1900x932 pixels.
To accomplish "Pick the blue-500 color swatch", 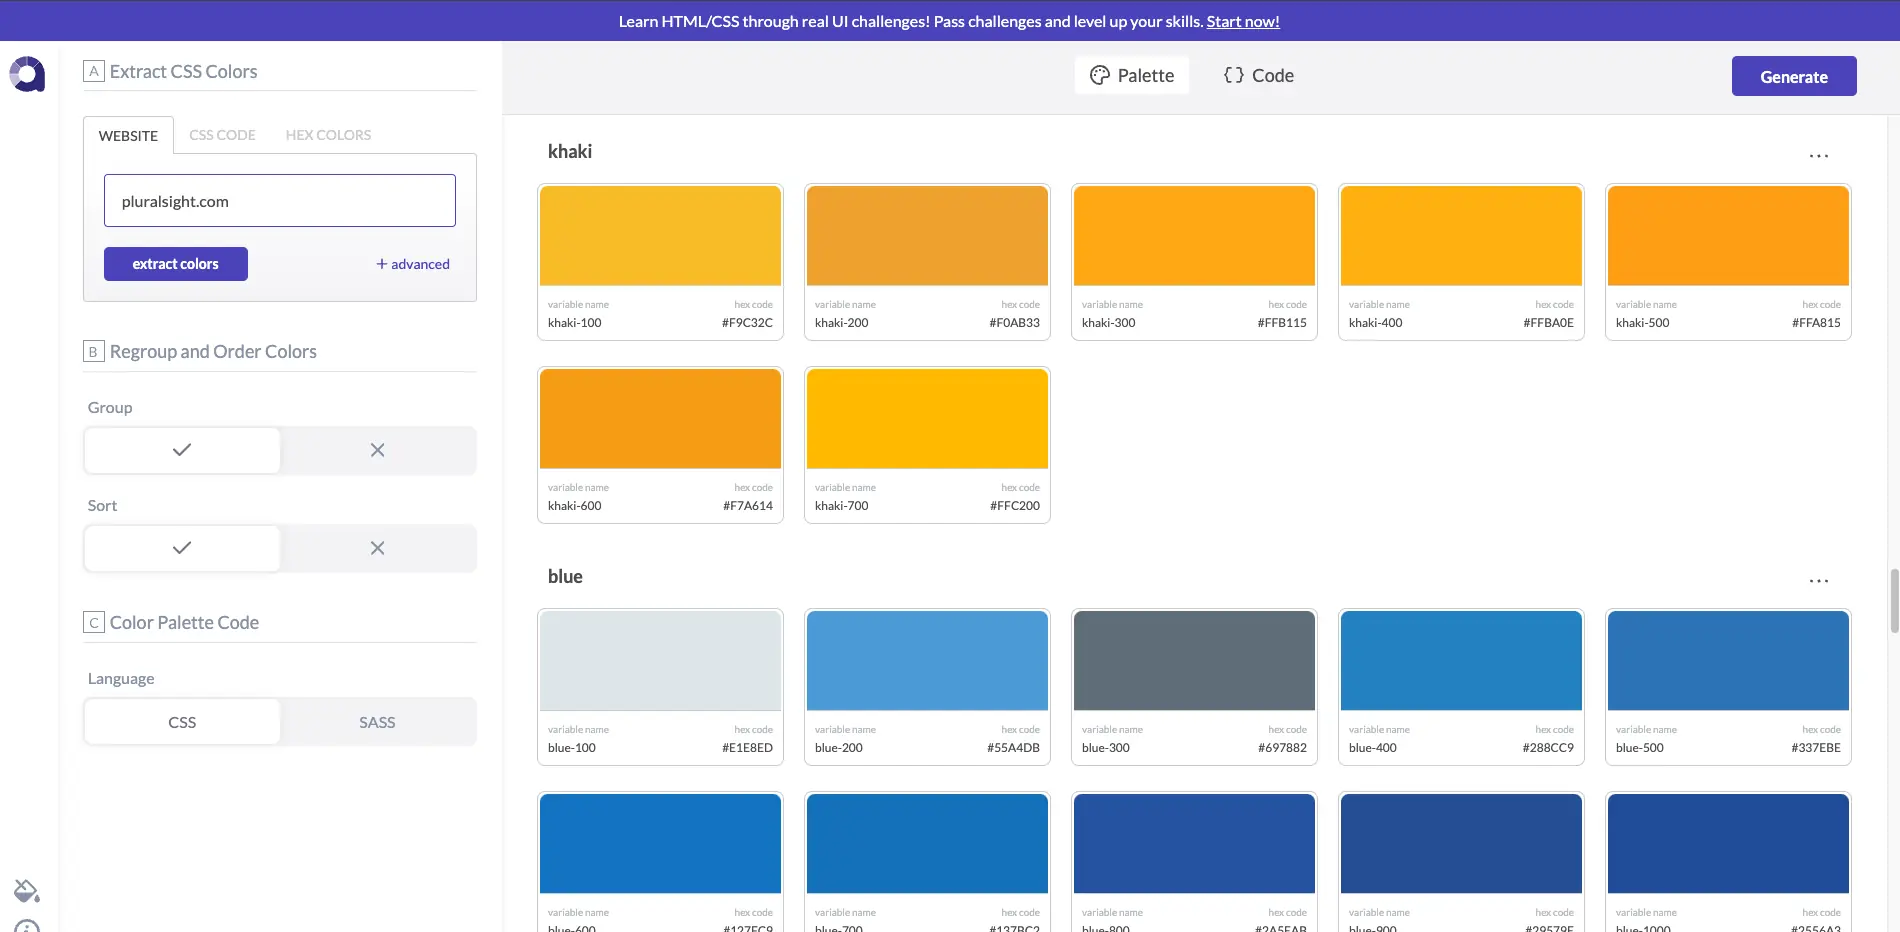I will [x=1728, y=661].
